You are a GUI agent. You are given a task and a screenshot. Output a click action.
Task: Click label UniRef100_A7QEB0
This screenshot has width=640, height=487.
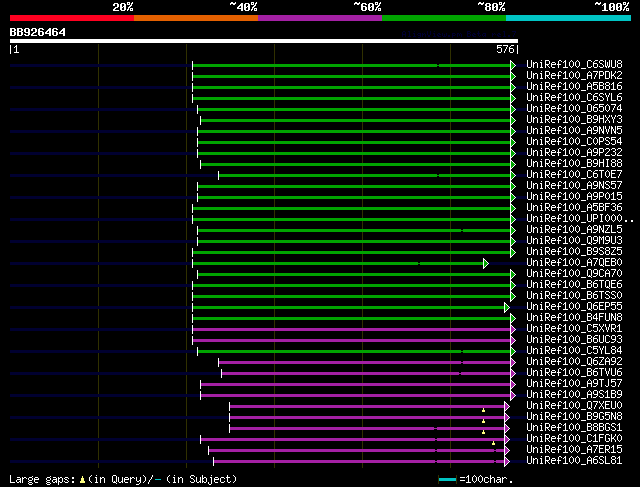[574, 262]
